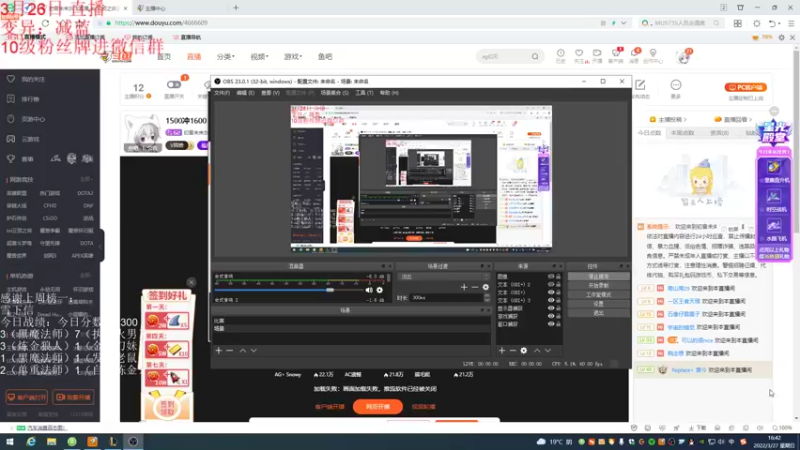
Task: Open the 编辑(E) menu in OBS
Action: (245, 93)
